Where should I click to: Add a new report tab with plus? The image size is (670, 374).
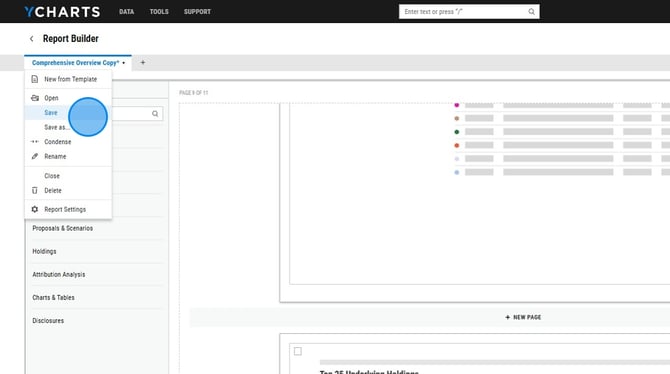[143, 62]
